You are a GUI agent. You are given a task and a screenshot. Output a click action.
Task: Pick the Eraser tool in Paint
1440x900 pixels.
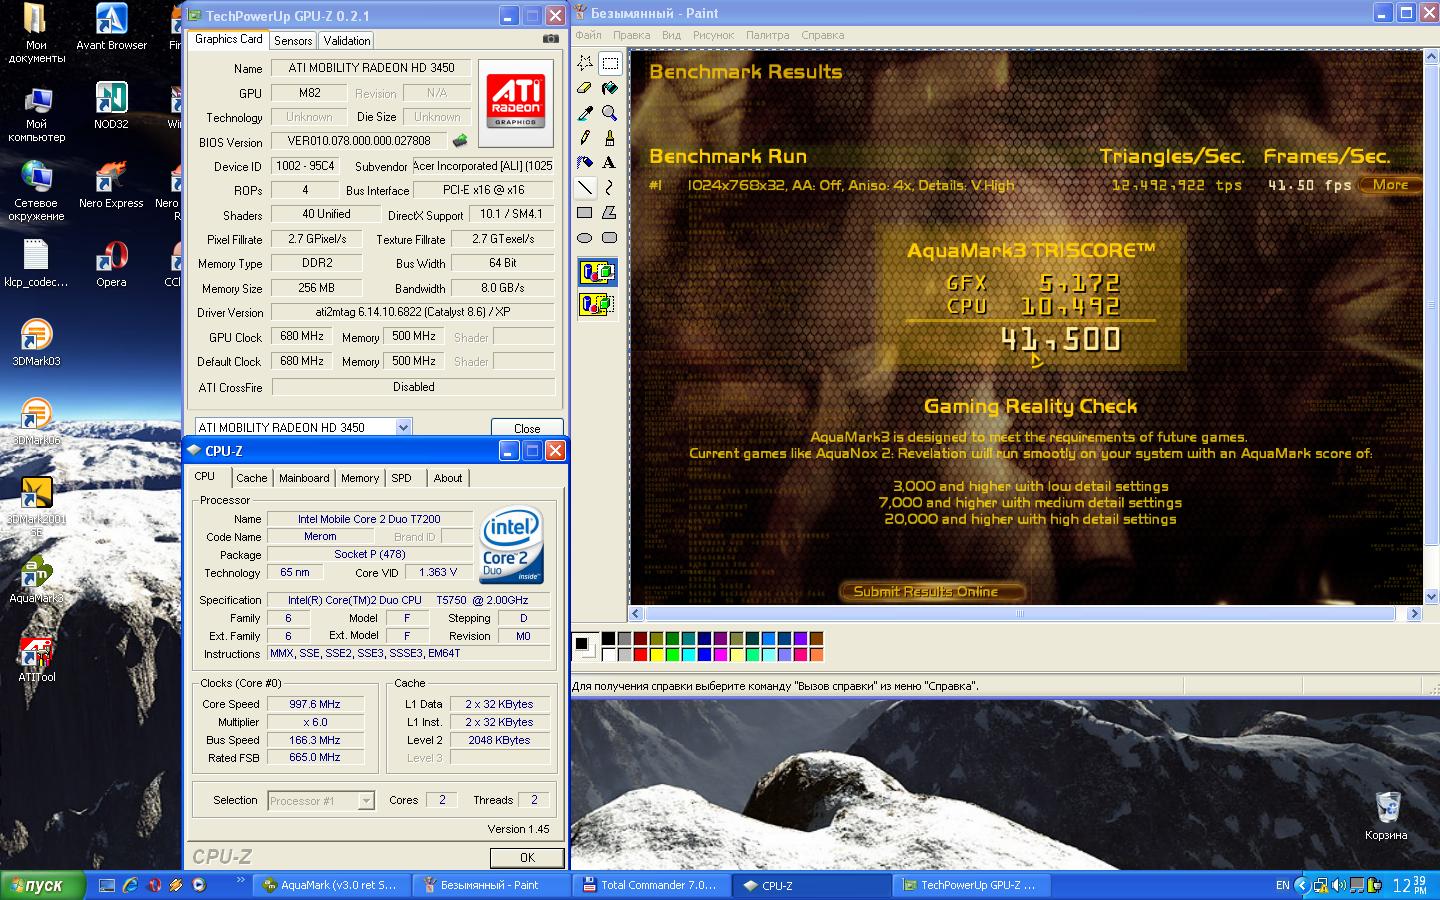[585, 88]
